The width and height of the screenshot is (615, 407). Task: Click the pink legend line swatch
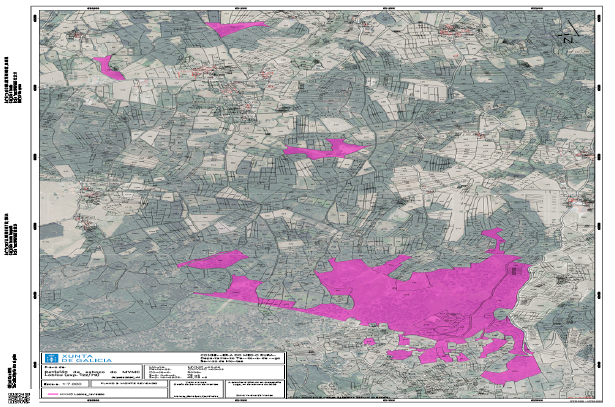click(x=50, y=394)
